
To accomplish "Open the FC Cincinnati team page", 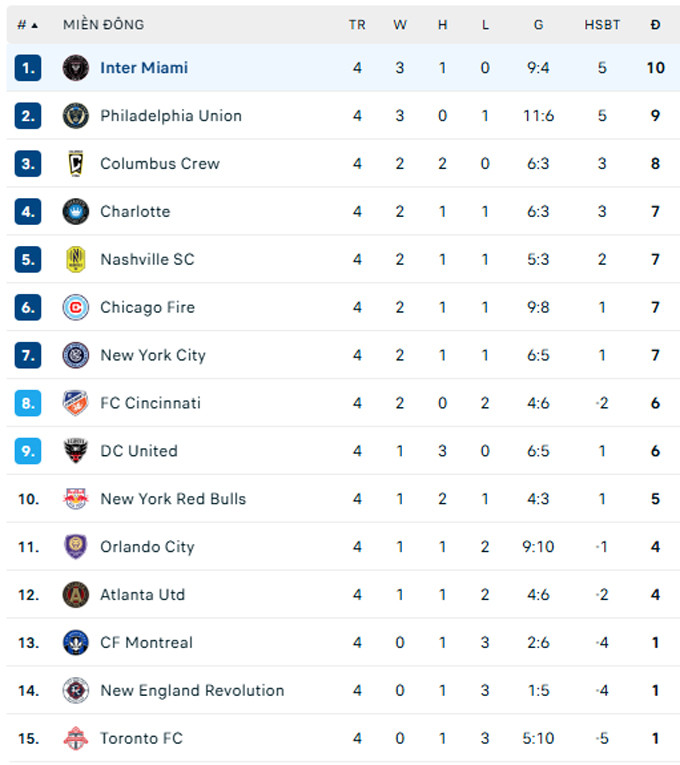I will click(150, 403).
